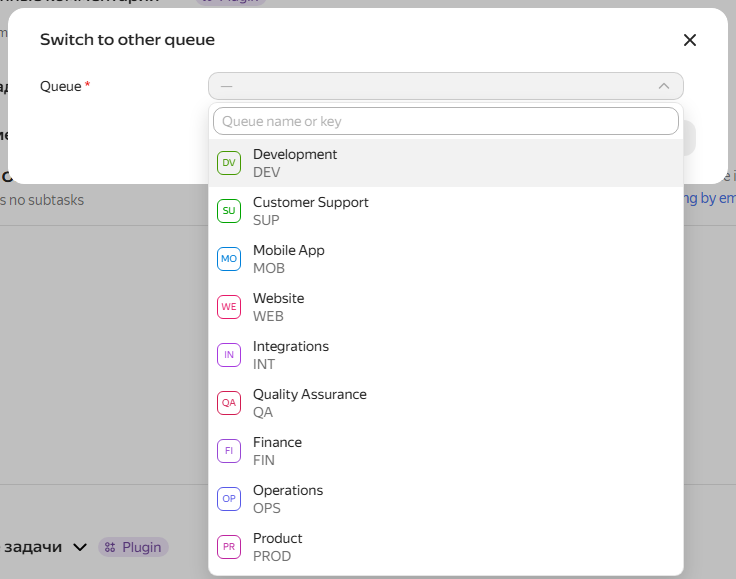The height and width of the screenshot is (579, 736).
Task: Click the green DV Development queue icon
Action: pyautogui.click(x=229, y=163)
